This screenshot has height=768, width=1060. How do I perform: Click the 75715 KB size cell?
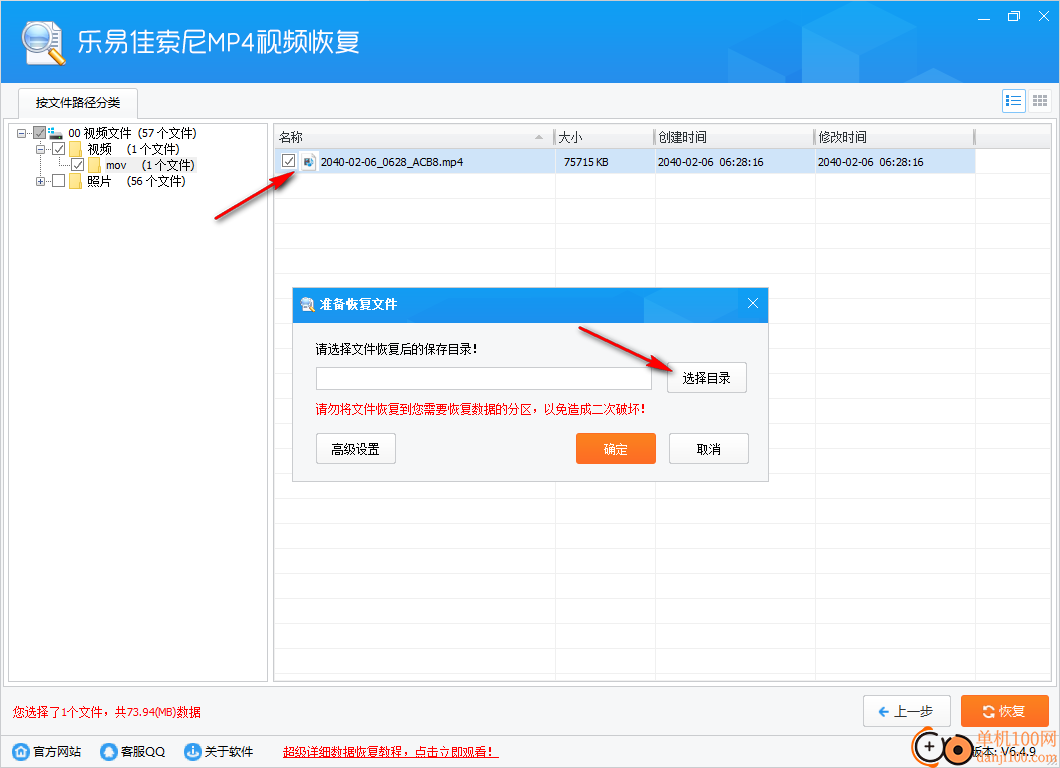click(x=586, y=162)
